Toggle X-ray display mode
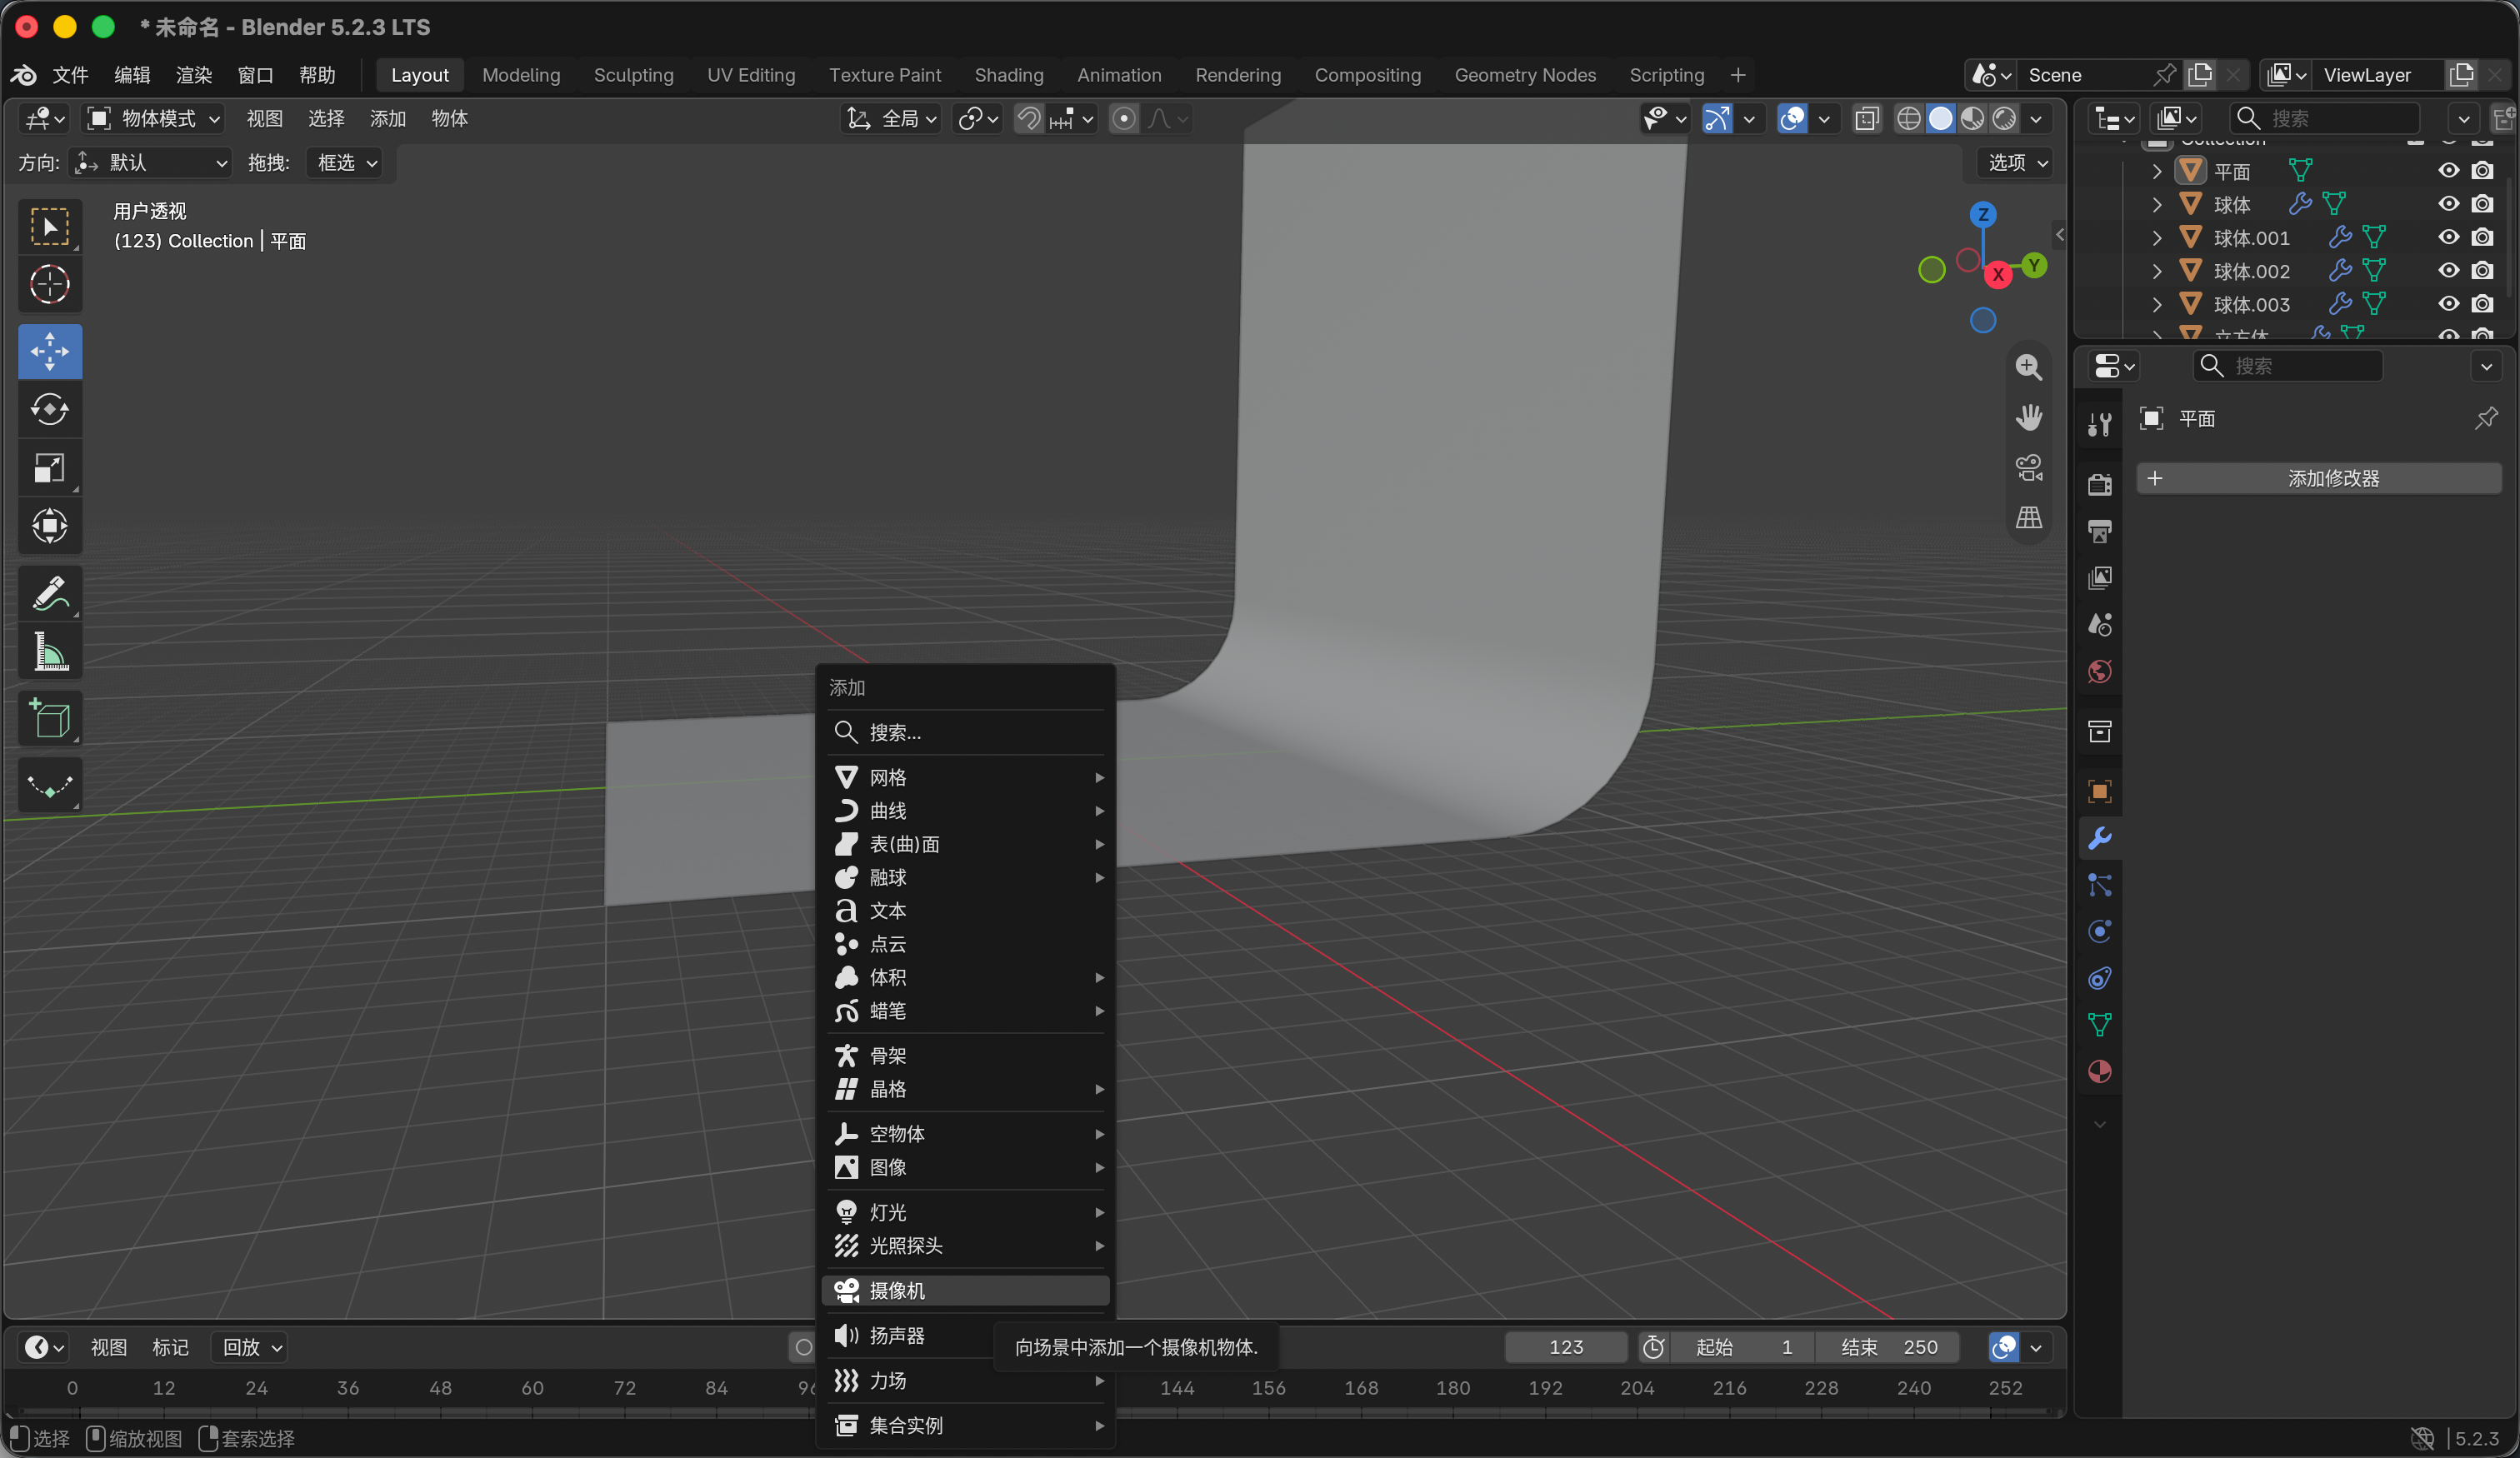Screen dimensions: 2520x1458 [1866, 119]
